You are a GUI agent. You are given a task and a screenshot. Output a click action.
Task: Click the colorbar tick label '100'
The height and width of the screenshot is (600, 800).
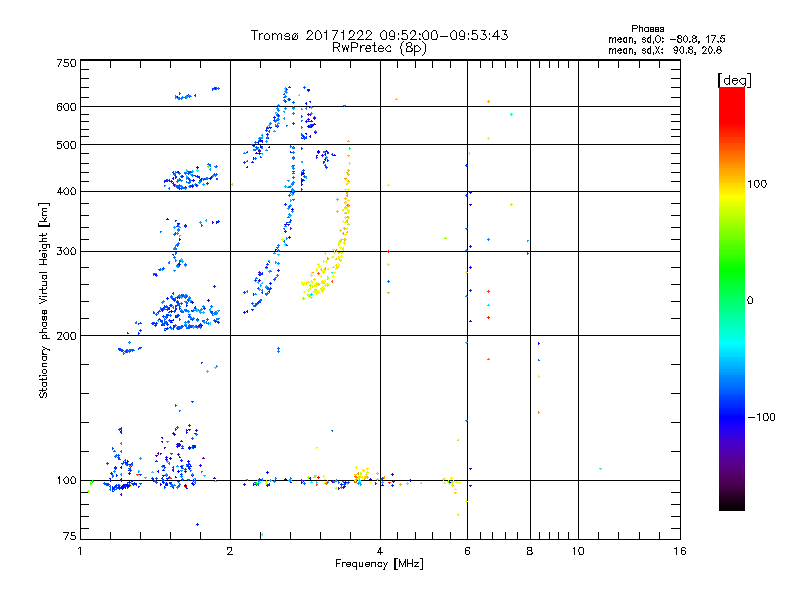pyautogui.click(x=757, y=184)
